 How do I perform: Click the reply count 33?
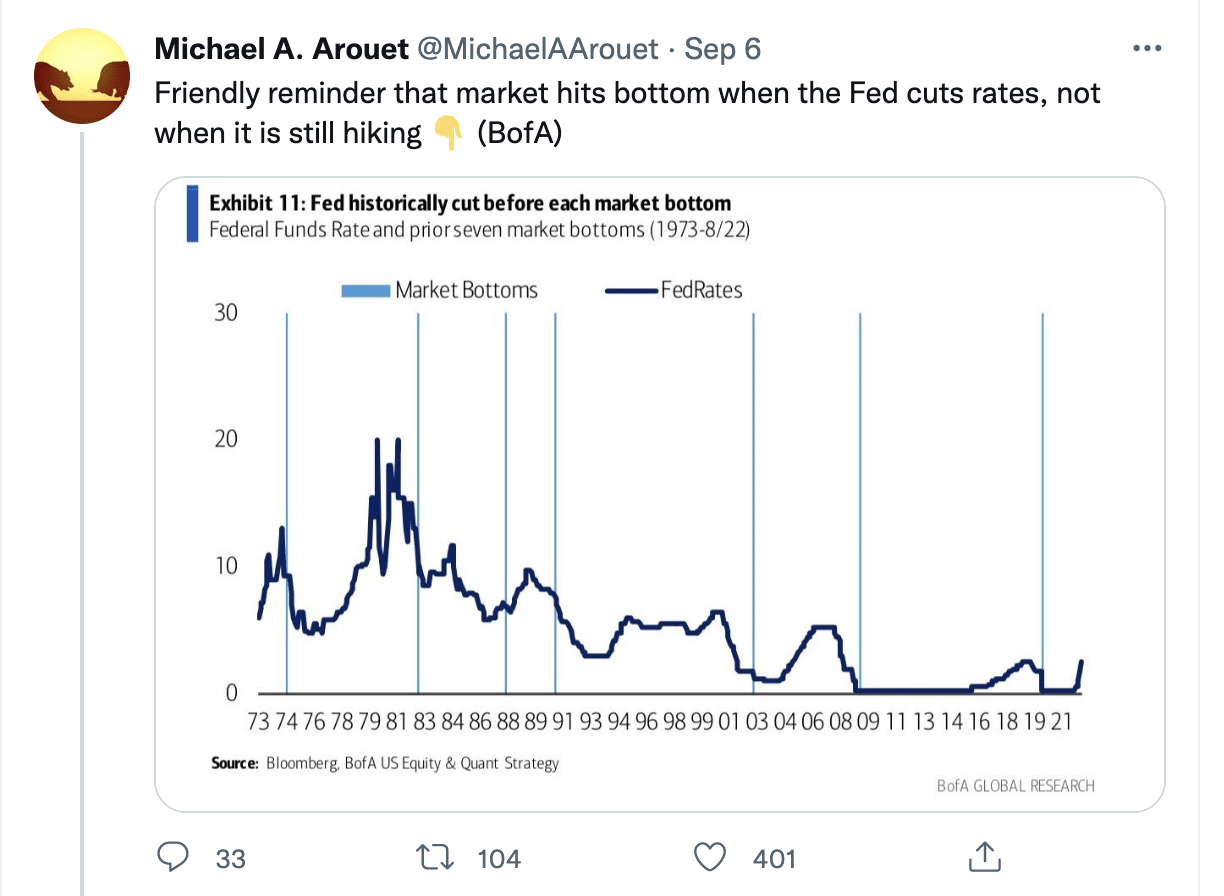231,858
